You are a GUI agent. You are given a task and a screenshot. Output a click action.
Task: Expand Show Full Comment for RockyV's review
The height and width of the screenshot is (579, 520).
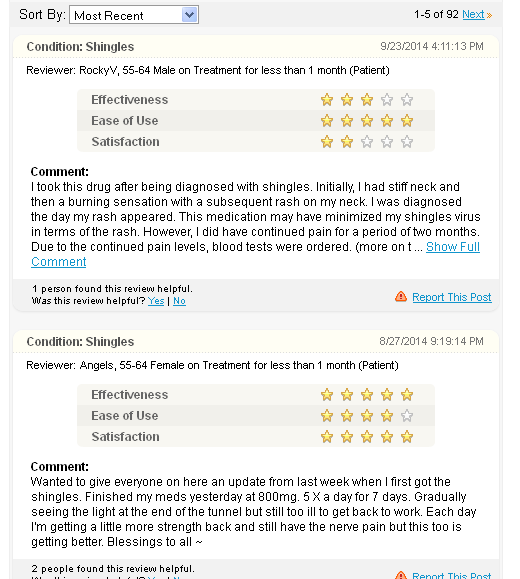tap(453, 247)
